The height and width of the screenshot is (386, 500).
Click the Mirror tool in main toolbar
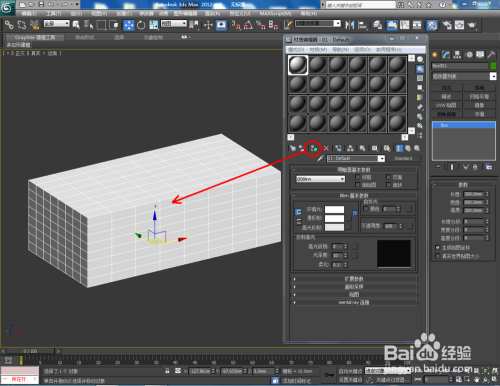tap(350, 25)
